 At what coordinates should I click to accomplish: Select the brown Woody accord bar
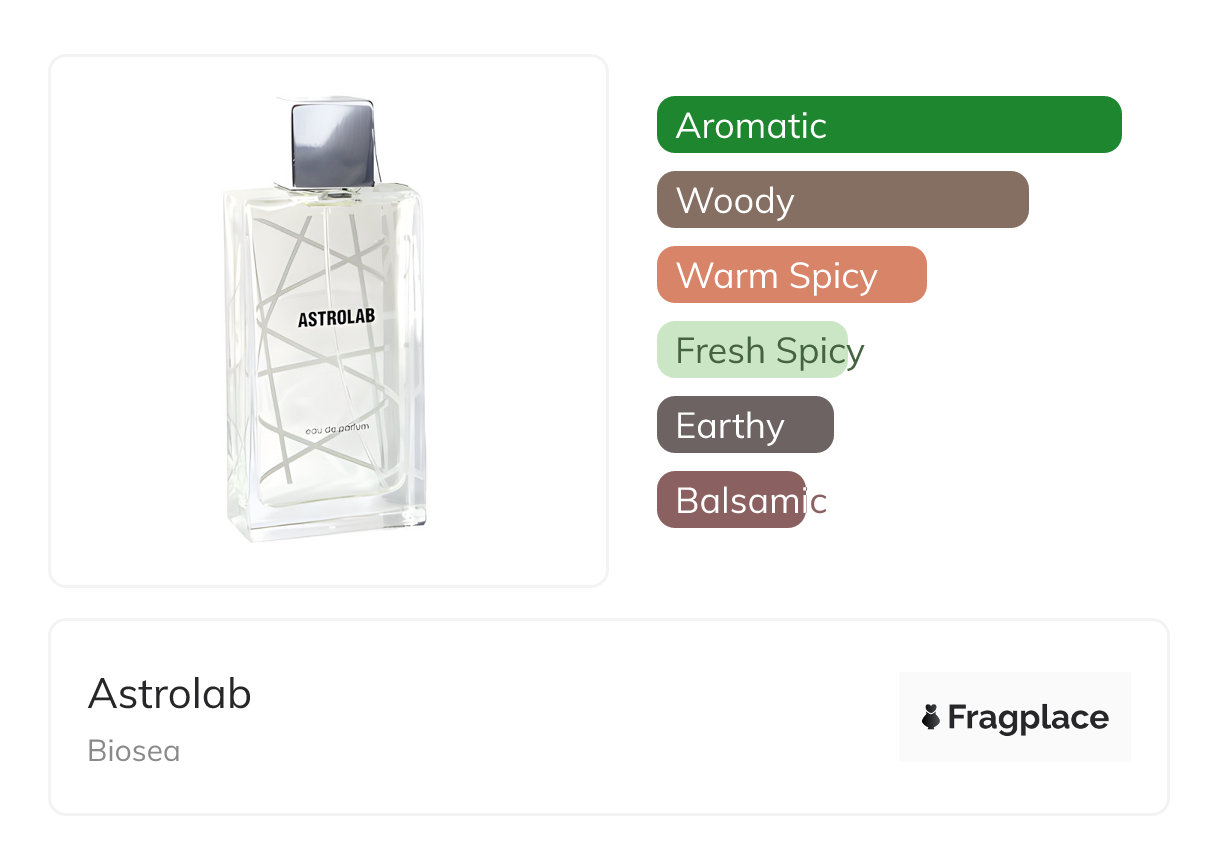tap(842, 200)
